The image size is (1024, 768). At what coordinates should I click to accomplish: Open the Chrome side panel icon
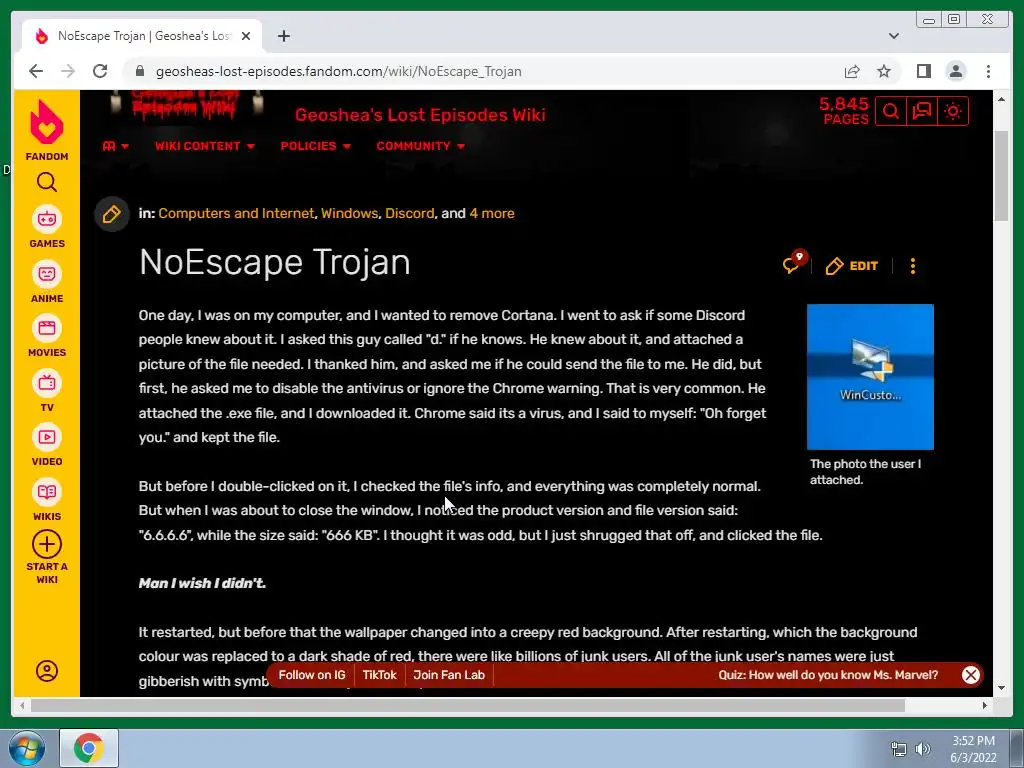click(923, 71)
